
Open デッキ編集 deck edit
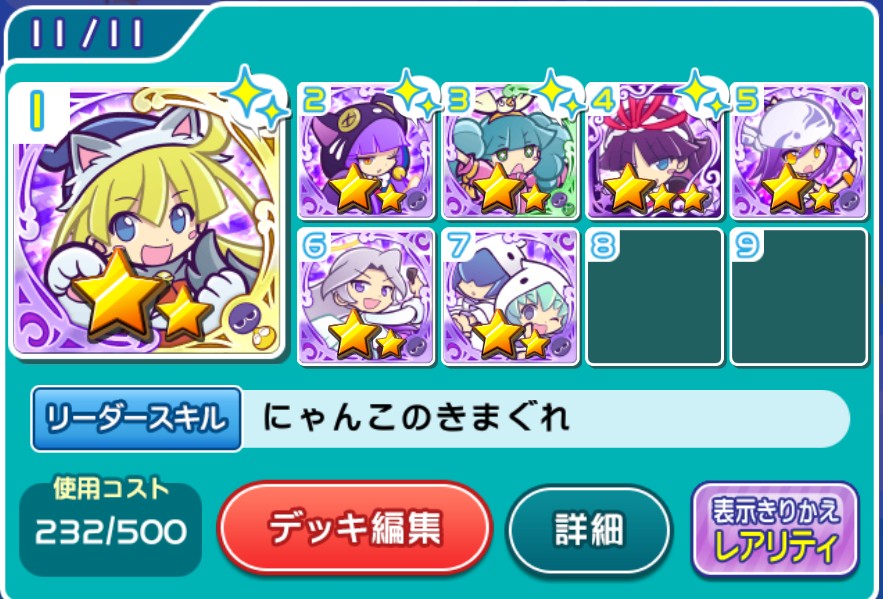tap(355, 528)
